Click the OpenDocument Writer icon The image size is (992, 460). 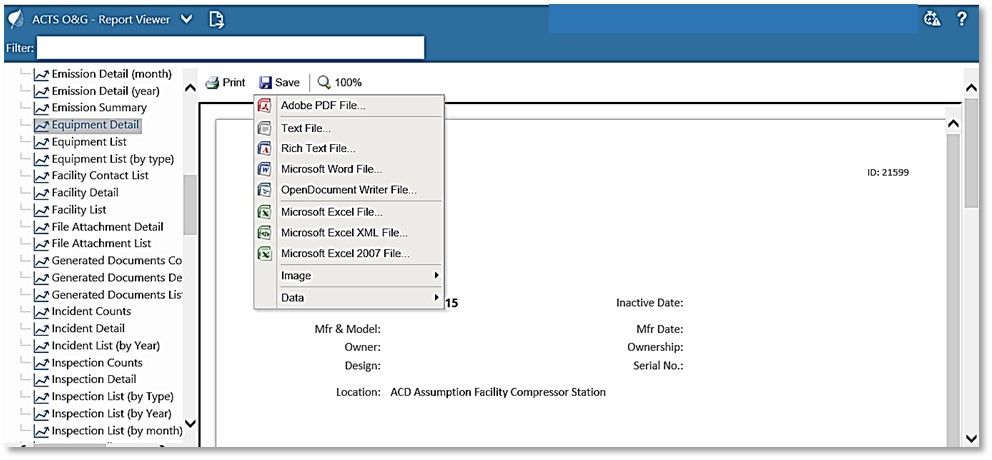point(264,190)
